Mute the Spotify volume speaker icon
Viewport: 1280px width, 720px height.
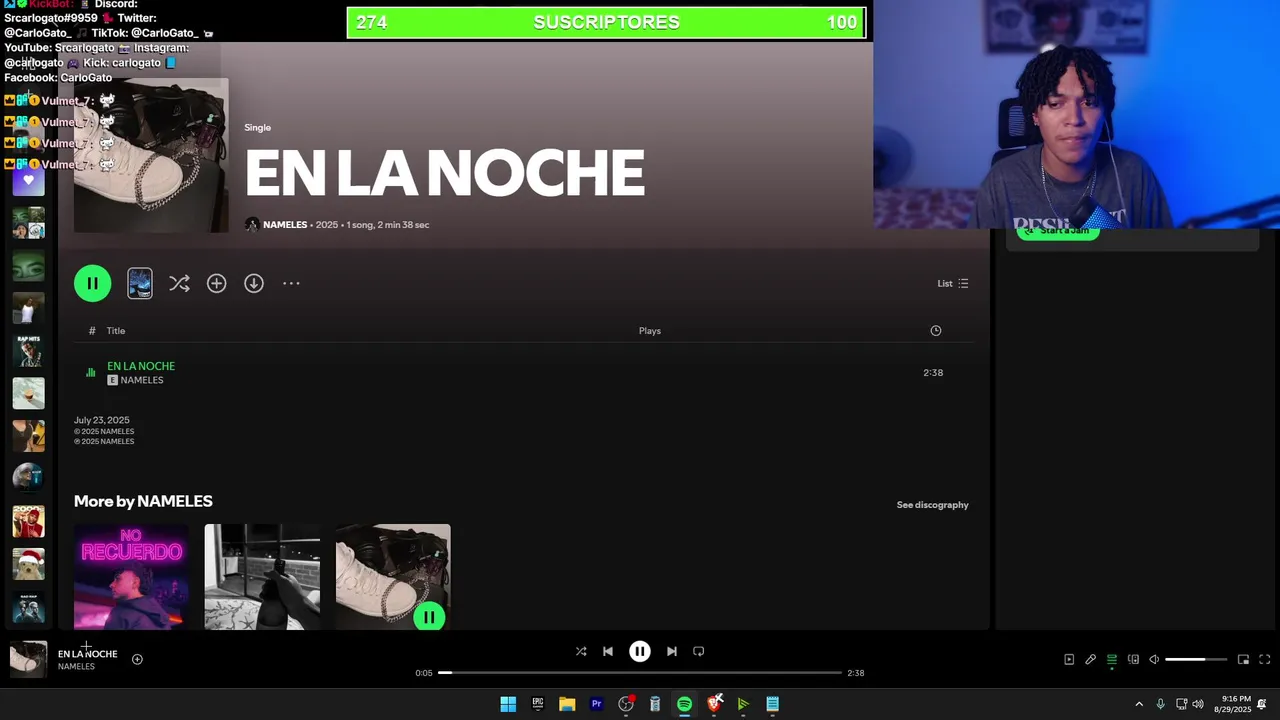(x=1154, y=659)
